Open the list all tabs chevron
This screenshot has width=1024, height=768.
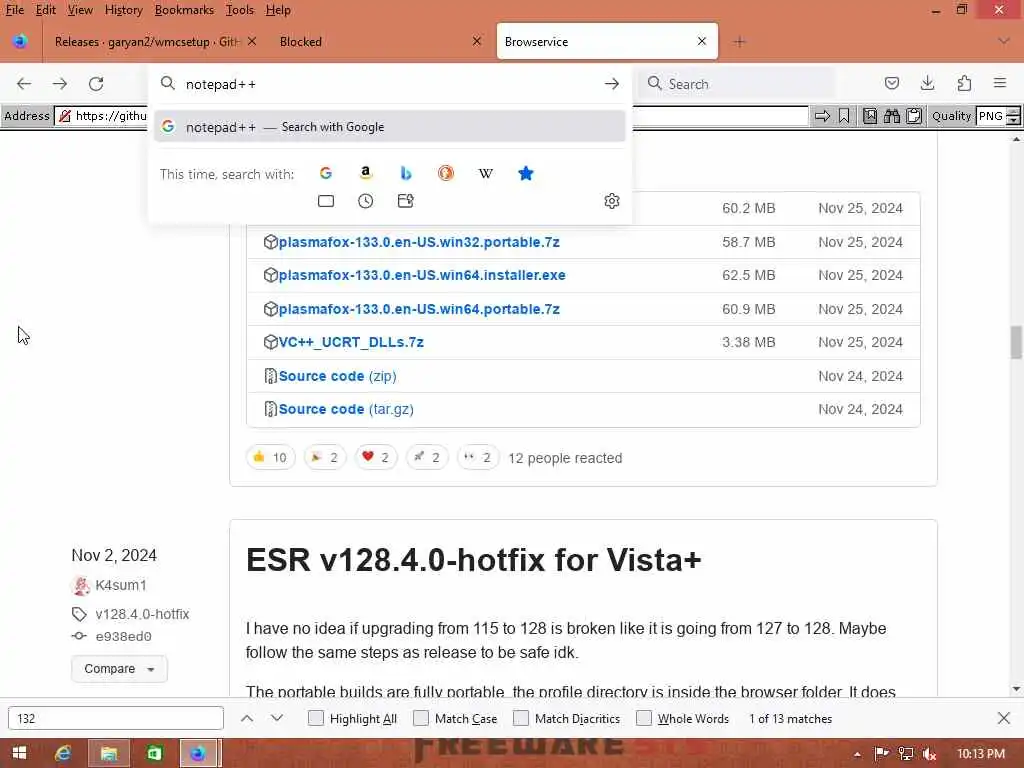coord(1004,41)
